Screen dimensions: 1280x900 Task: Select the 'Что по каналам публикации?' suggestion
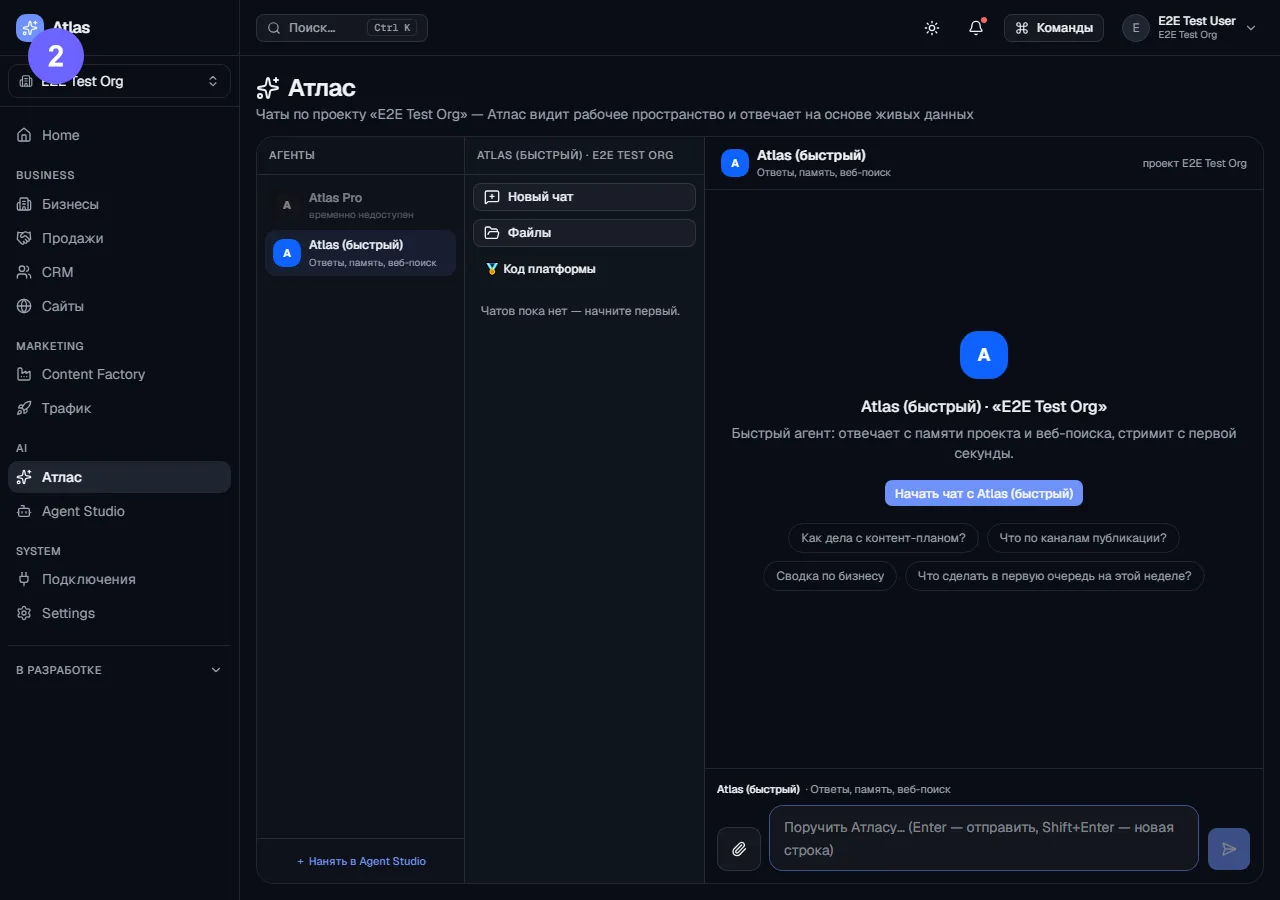coord(1083,538)
